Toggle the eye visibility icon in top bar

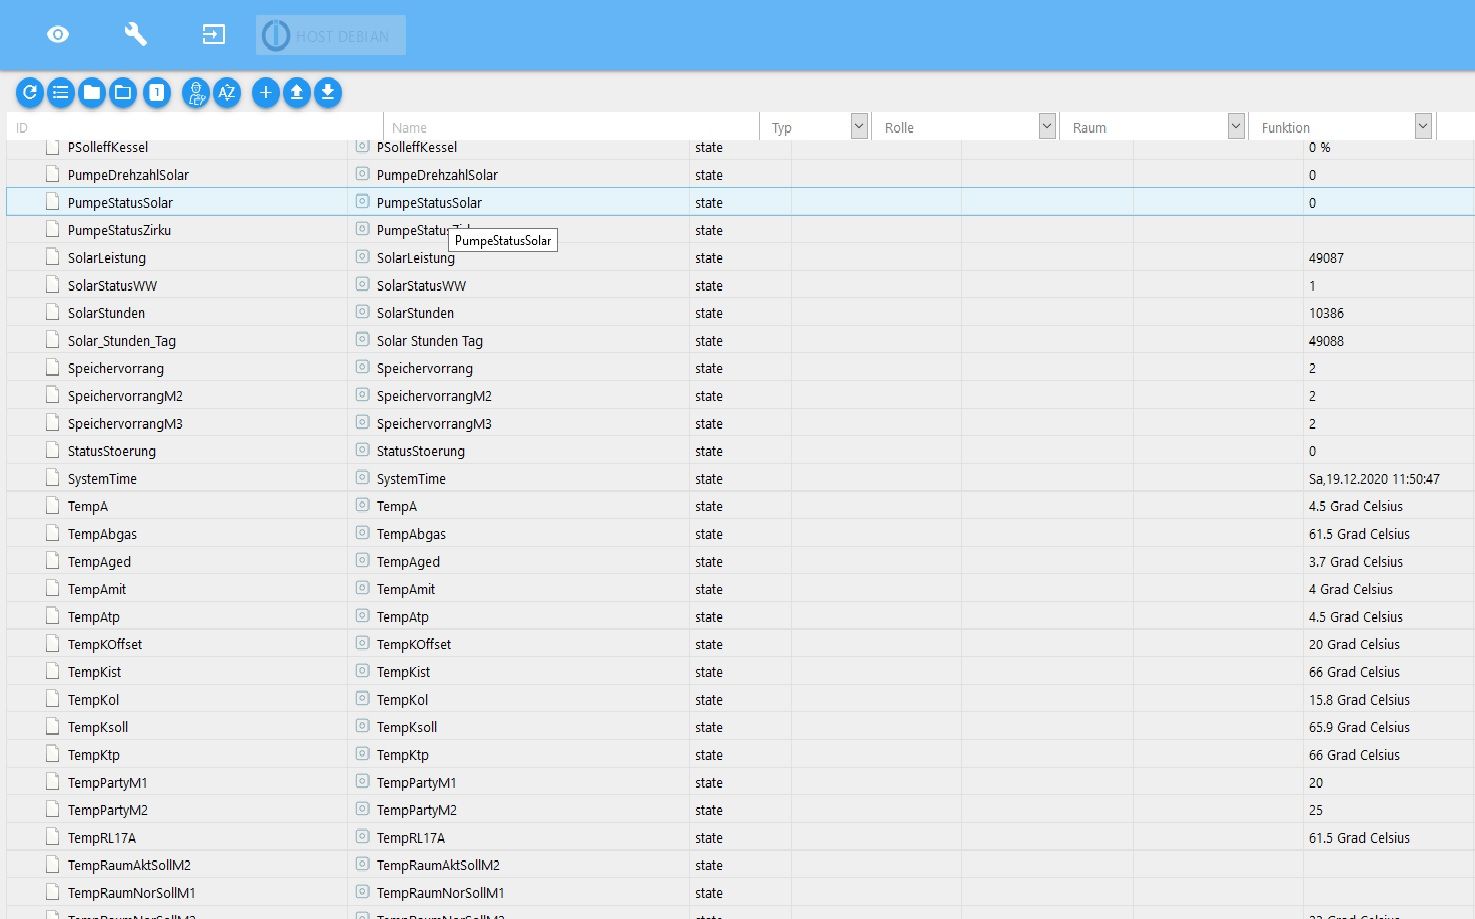coord(58,35)
